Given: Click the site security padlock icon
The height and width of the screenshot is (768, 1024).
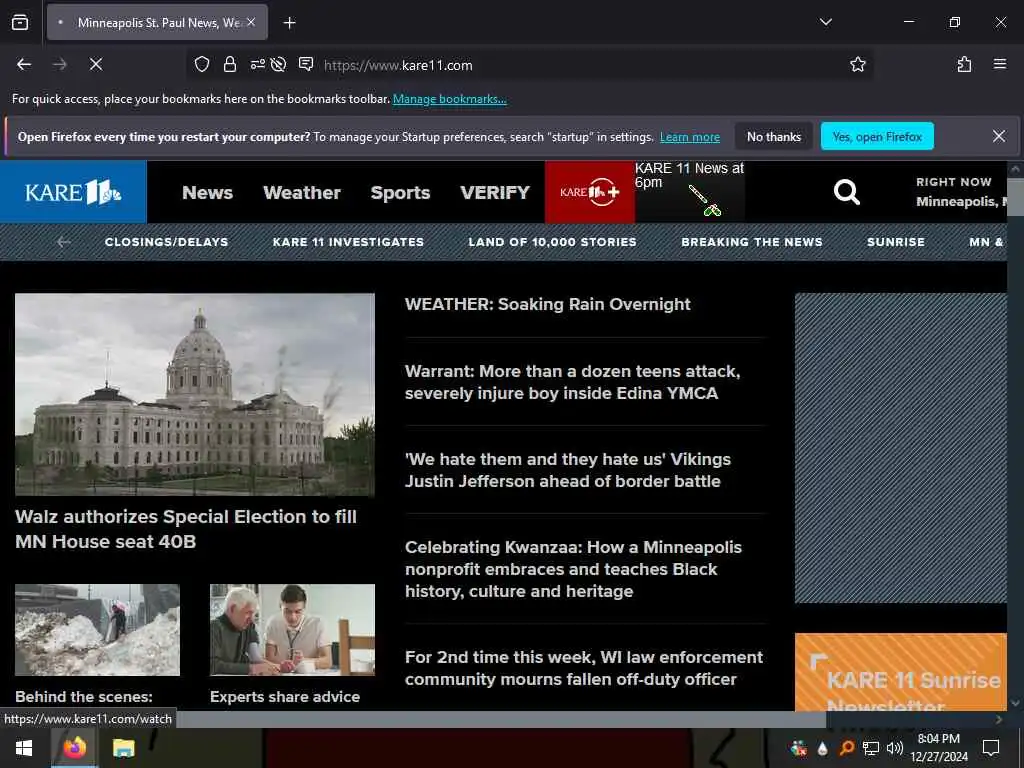Looking at the screenshot, I should coord(230,64).
